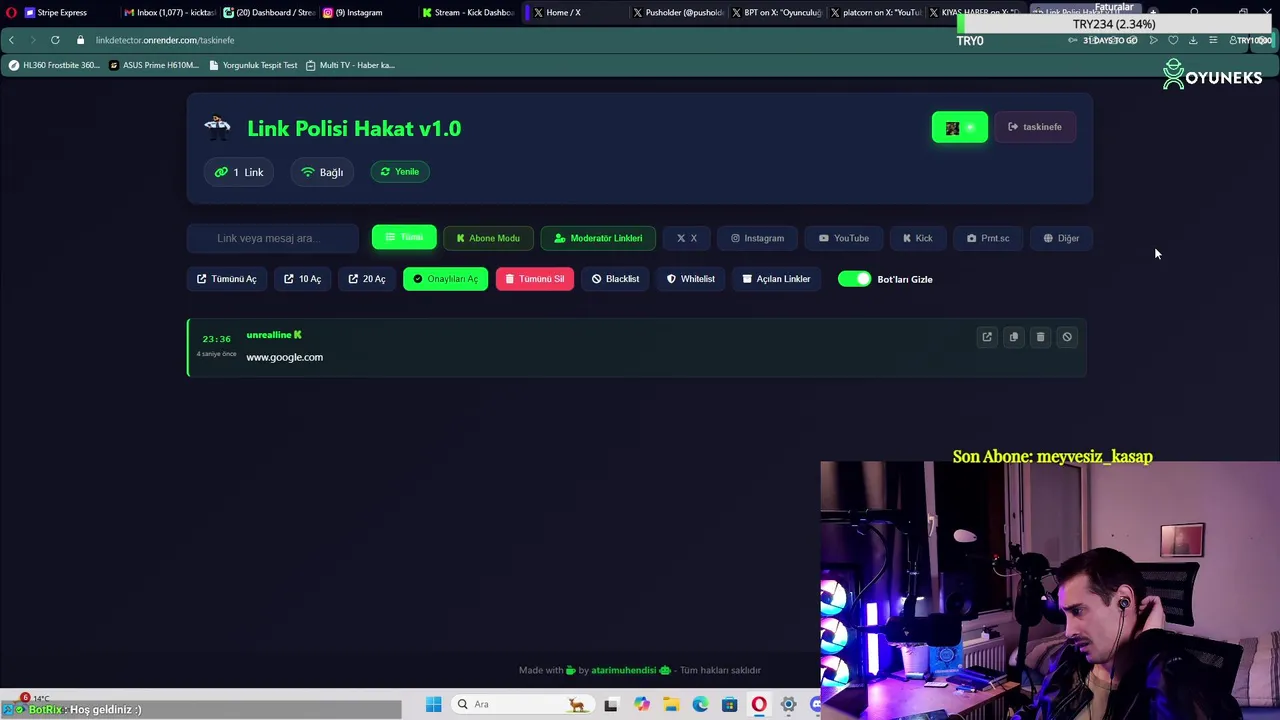The image size is (1280, 720).
Task: Open Microsoft Store from the taskbar
Action: pyautogui.click(x=730, y=704)
